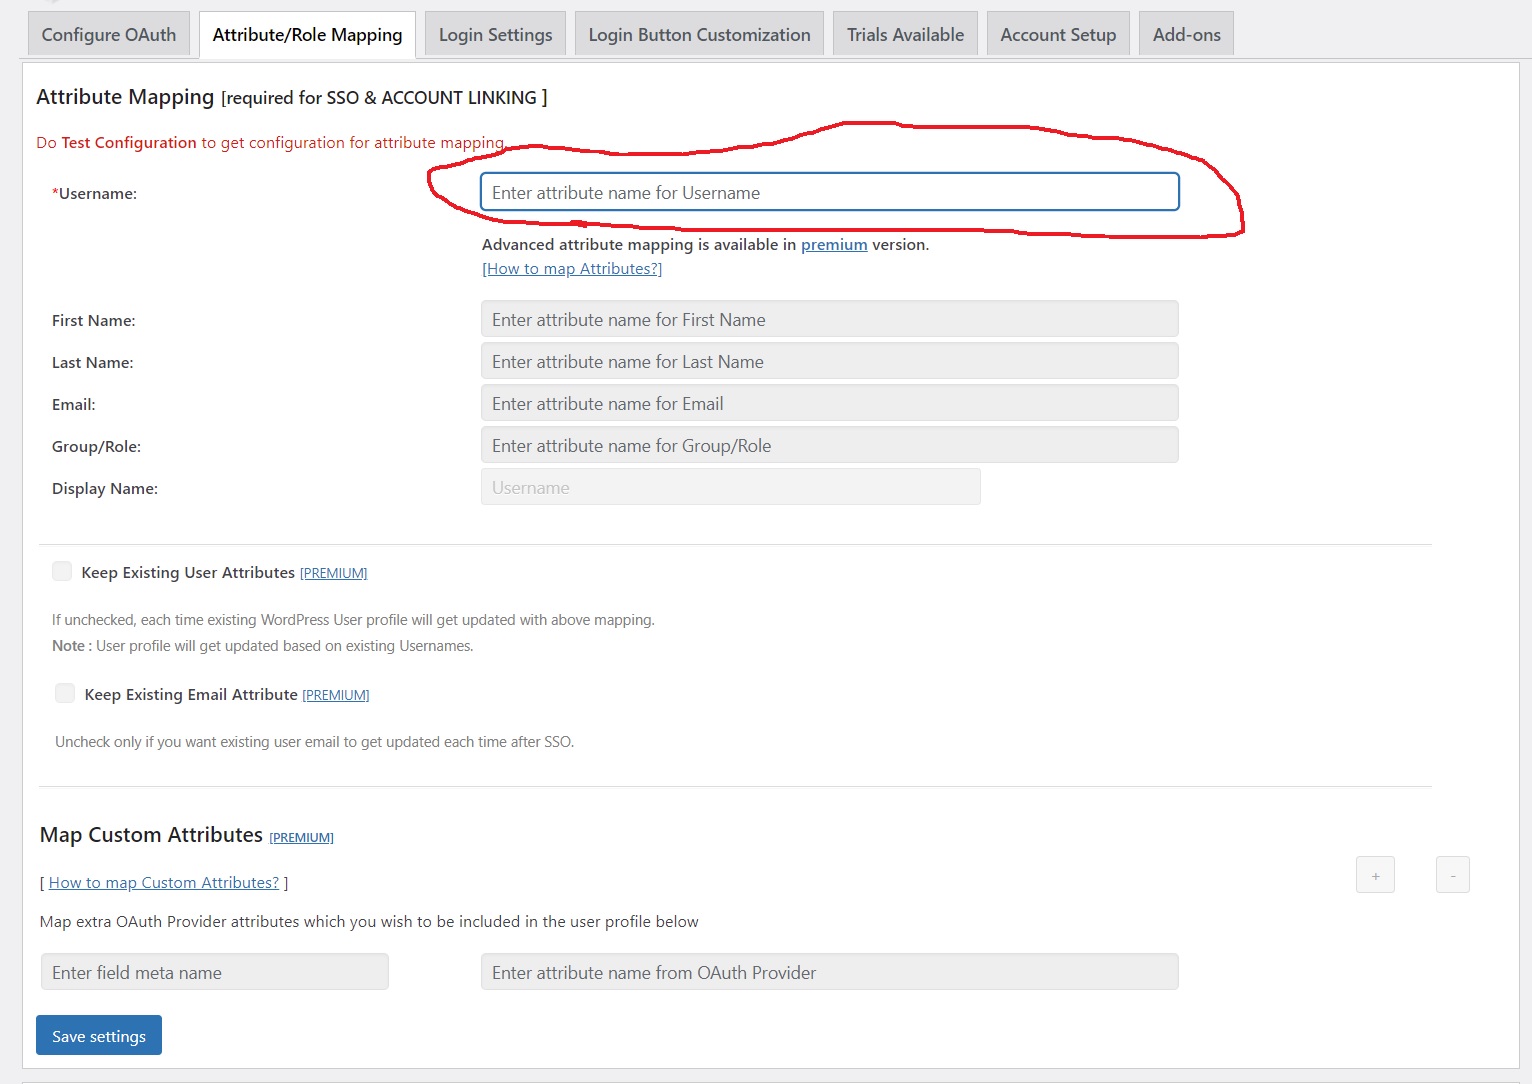Select the Account Setup tab

[x=1058, y=34]
